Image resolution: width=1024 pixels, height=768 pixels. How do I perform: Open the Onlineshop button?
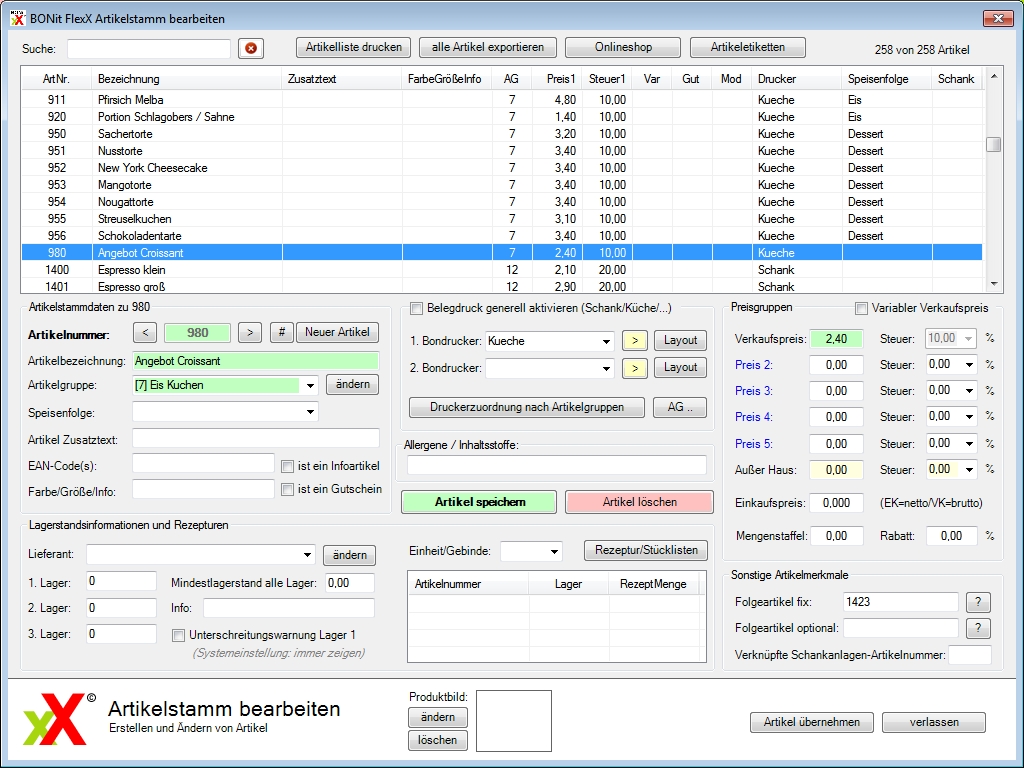coord(623,47)
